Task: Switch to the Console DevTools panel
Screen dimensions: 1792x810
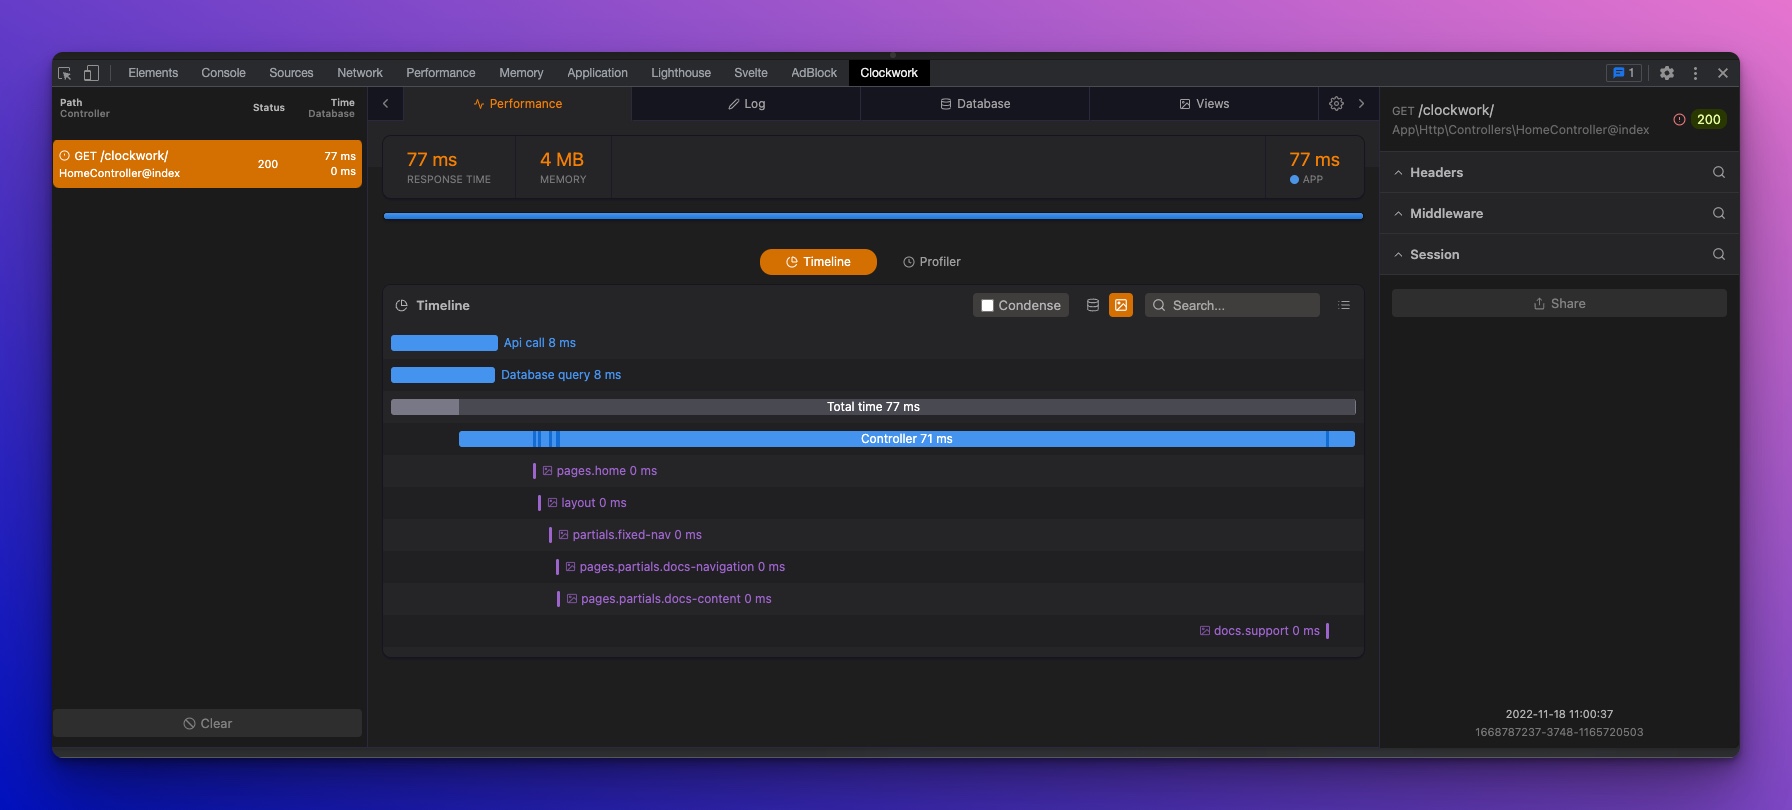Action: 223,73
